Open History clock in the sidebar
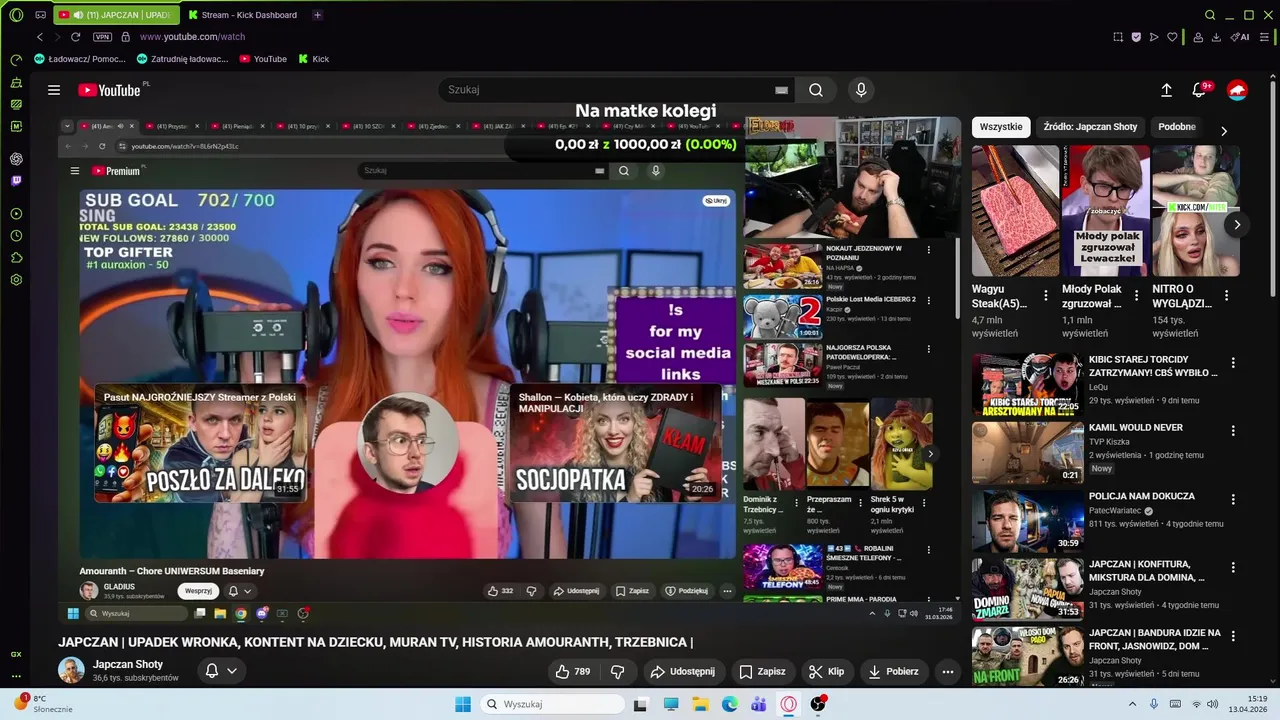 coord(16,236)
